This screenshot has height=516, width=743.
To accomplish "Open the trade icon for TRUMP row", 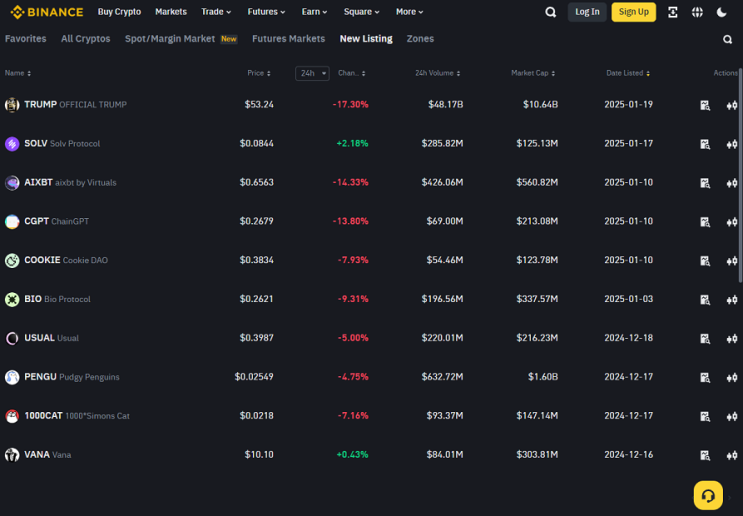I will point(732,105).
